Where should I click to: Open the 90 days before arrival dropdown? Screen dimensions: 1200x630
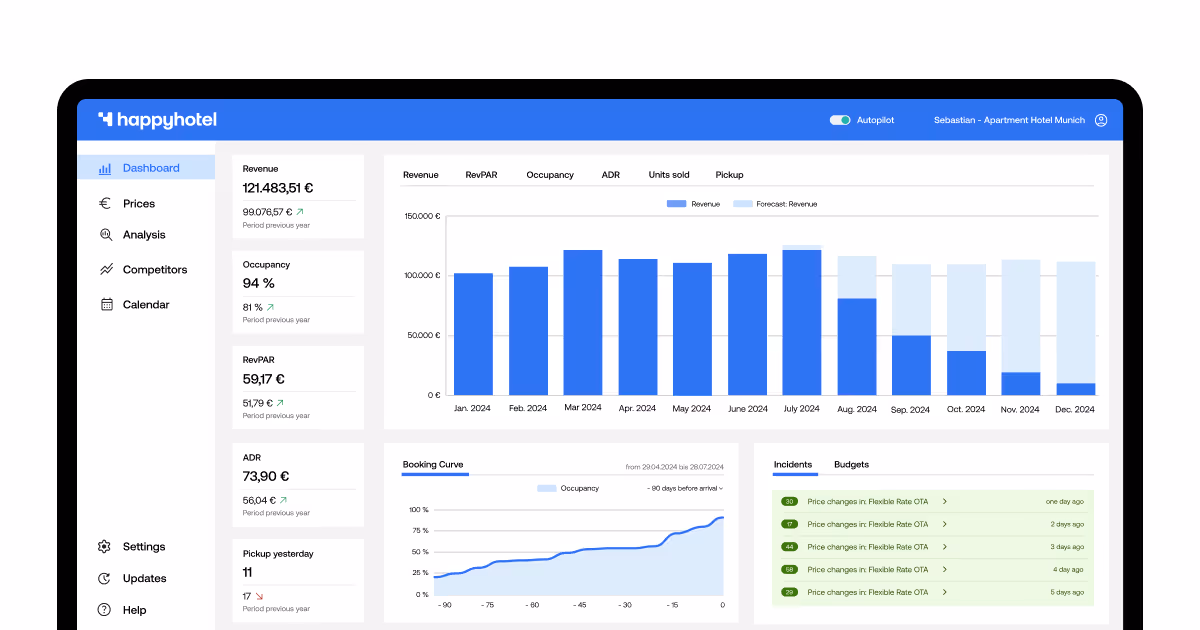point(685,488)
